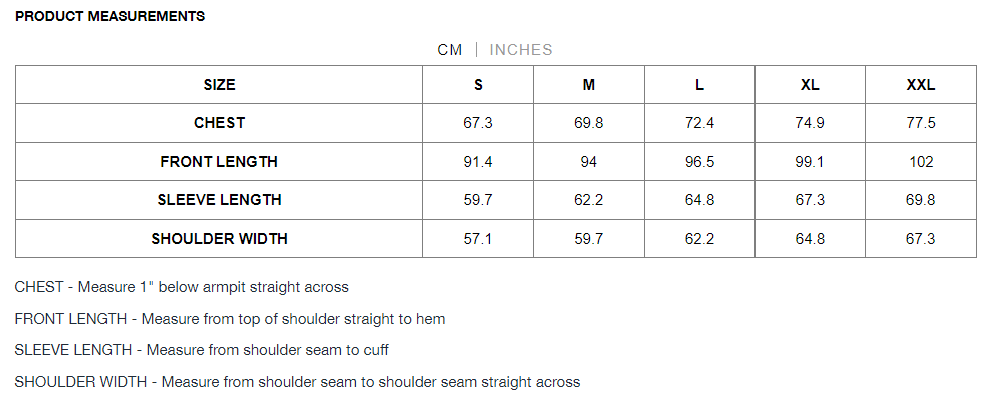Select the CM unit option
Image resolution: width=992 pixels, height=416 pixels.
[450, 50]
